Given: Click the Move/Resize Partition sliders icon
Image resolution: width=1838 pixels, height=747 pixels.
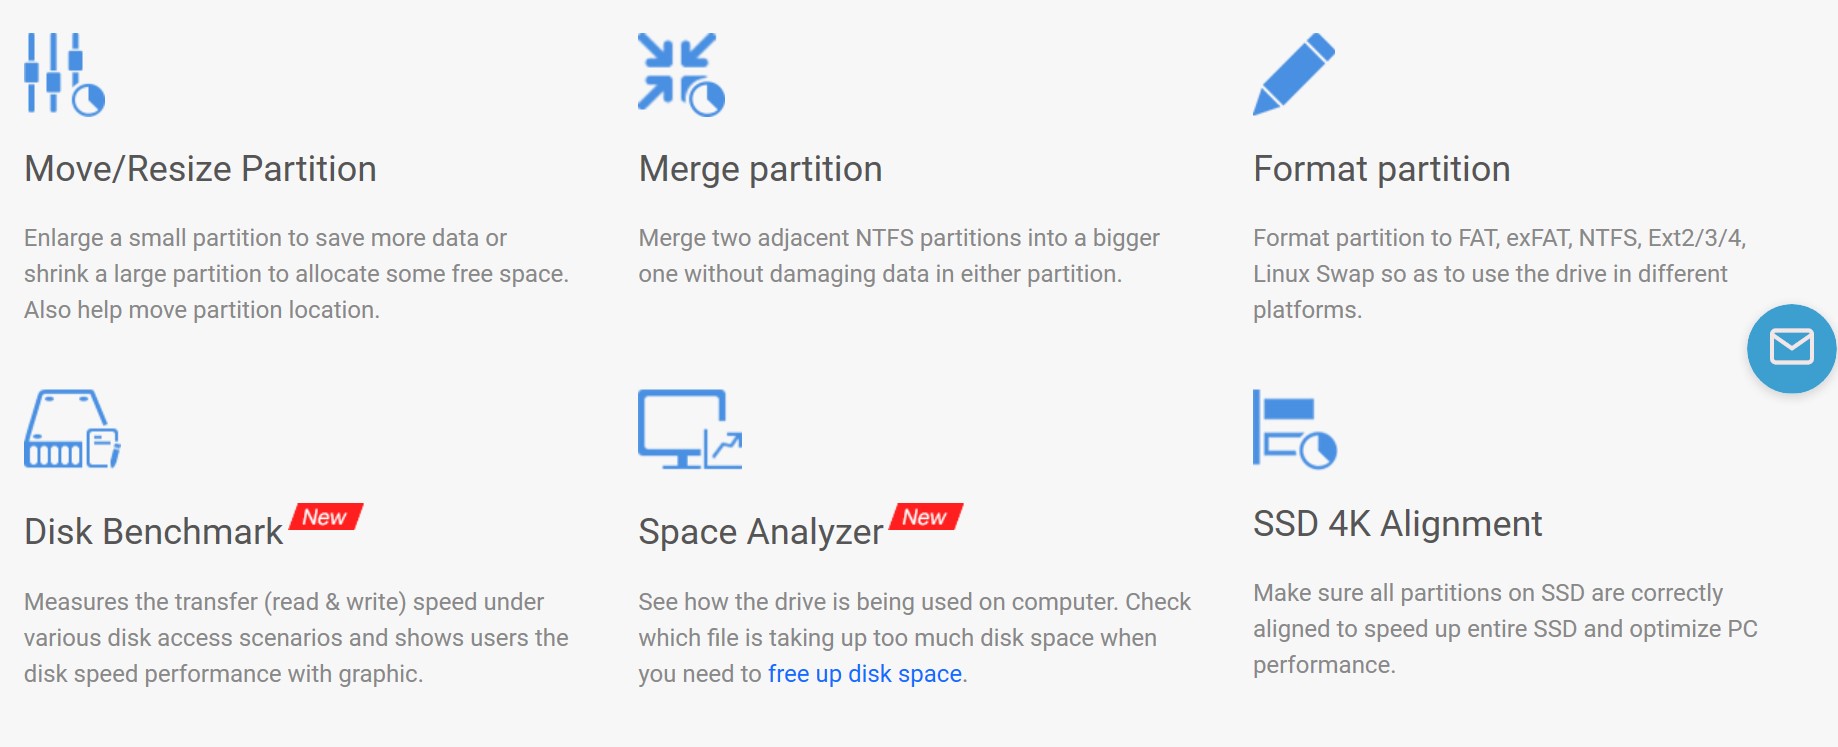Looking at the screenshot, I should click(65, 75).
